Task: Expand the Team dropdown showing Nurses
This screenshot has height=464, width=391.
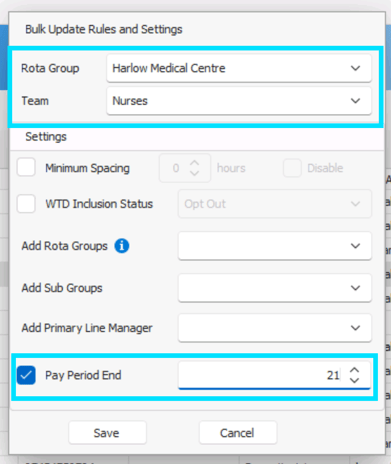Action: click(239, 101)
